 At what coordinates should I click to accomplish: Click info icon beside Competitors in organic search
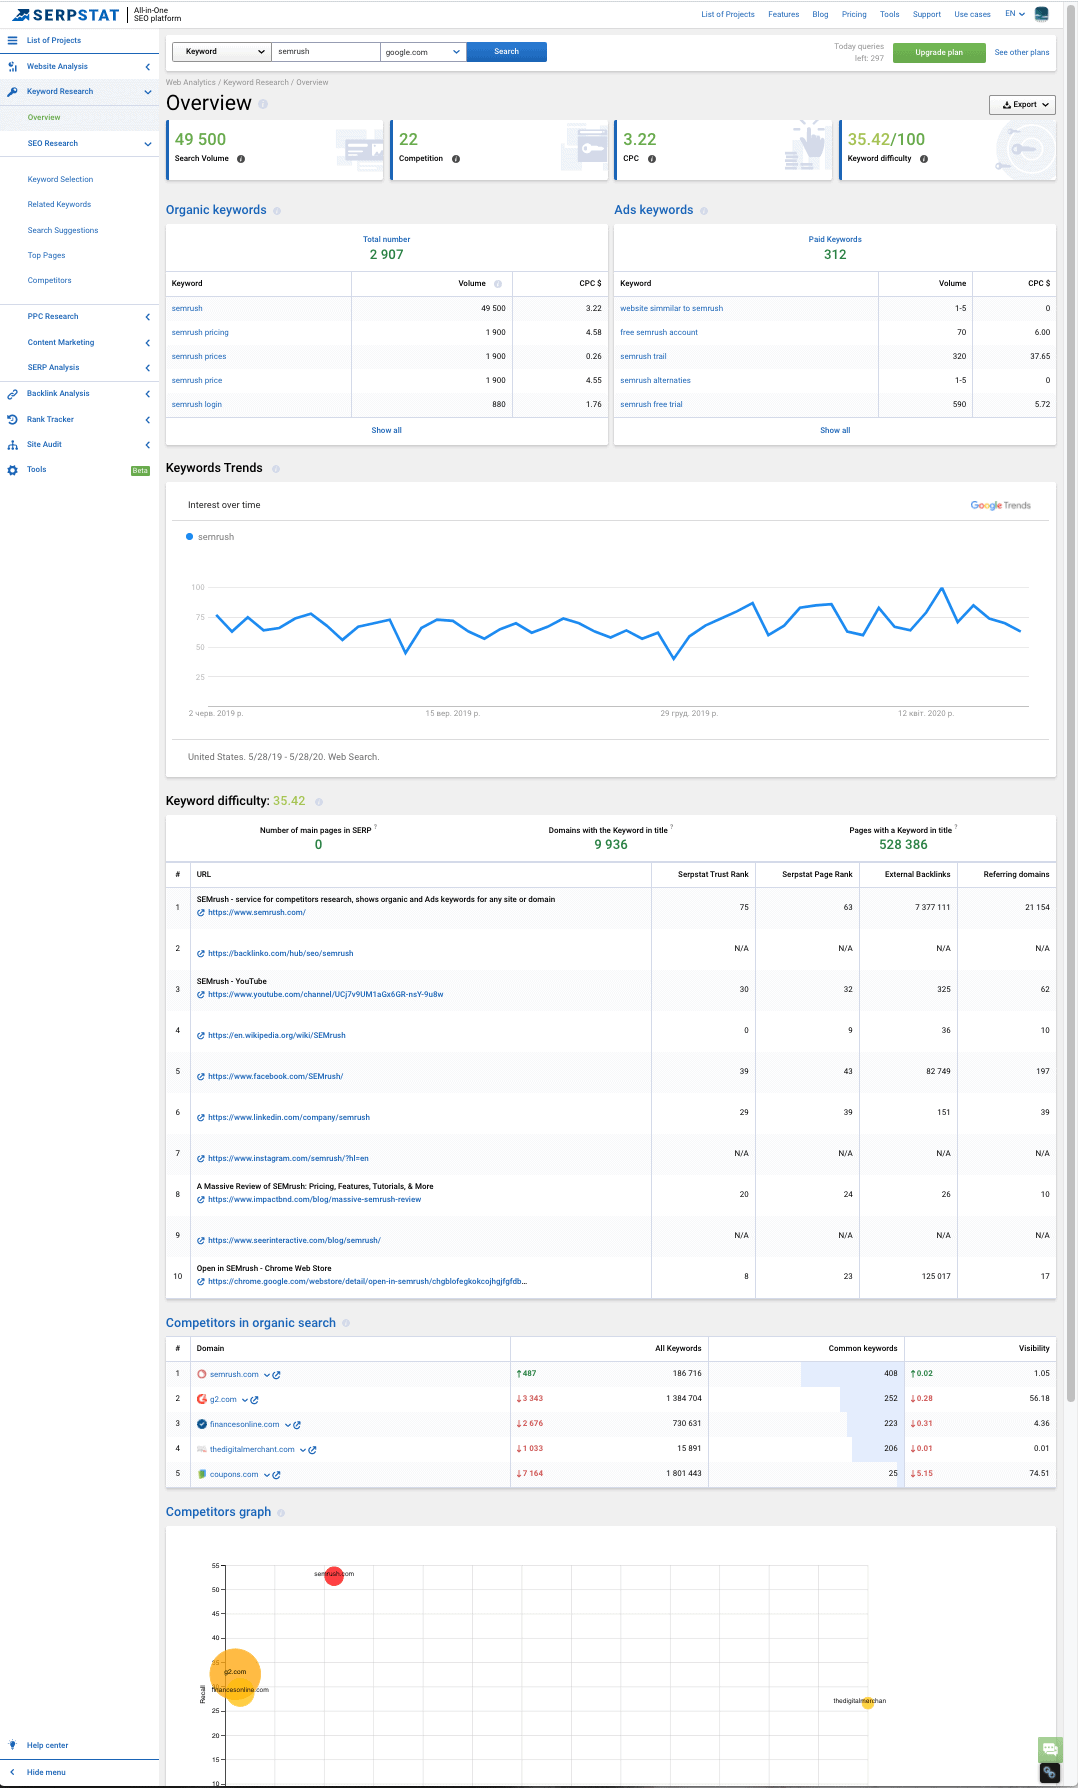click(x=346, y=1323)
